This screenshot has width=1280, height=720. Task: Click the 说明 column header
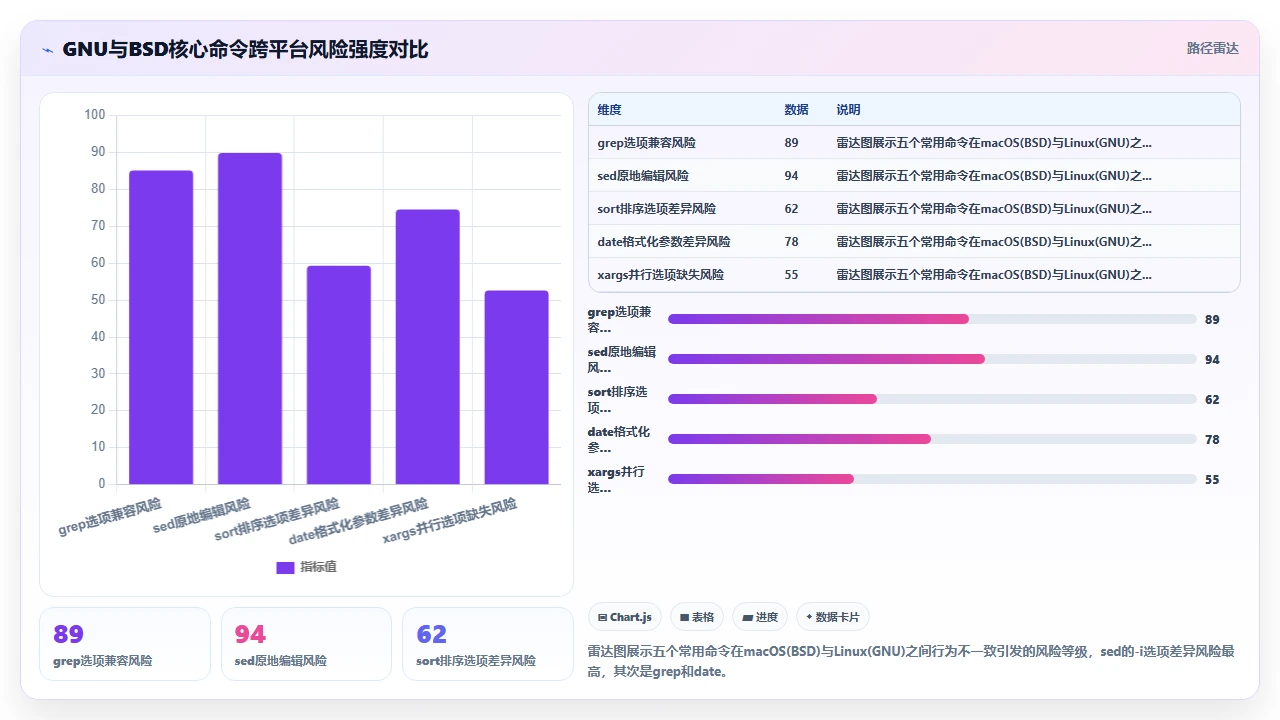tap(848, 110)
